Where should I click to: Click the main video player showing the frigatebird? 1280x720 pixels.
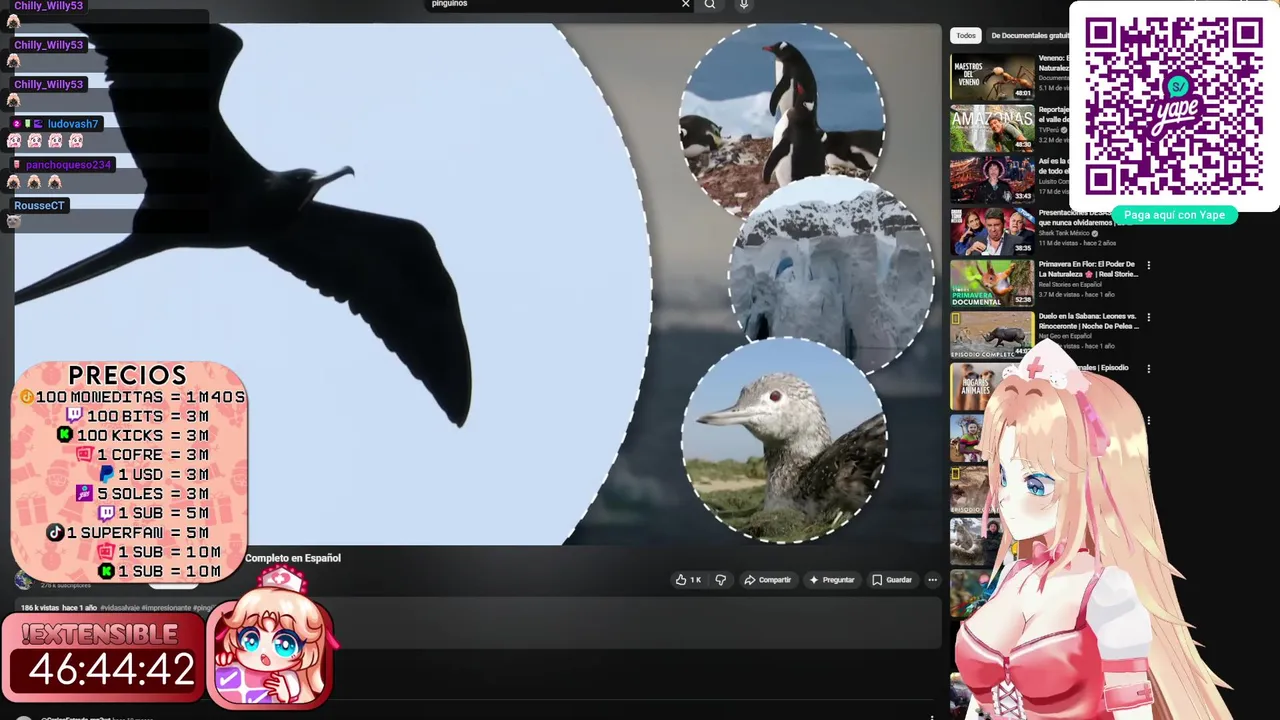click(478, 284)
